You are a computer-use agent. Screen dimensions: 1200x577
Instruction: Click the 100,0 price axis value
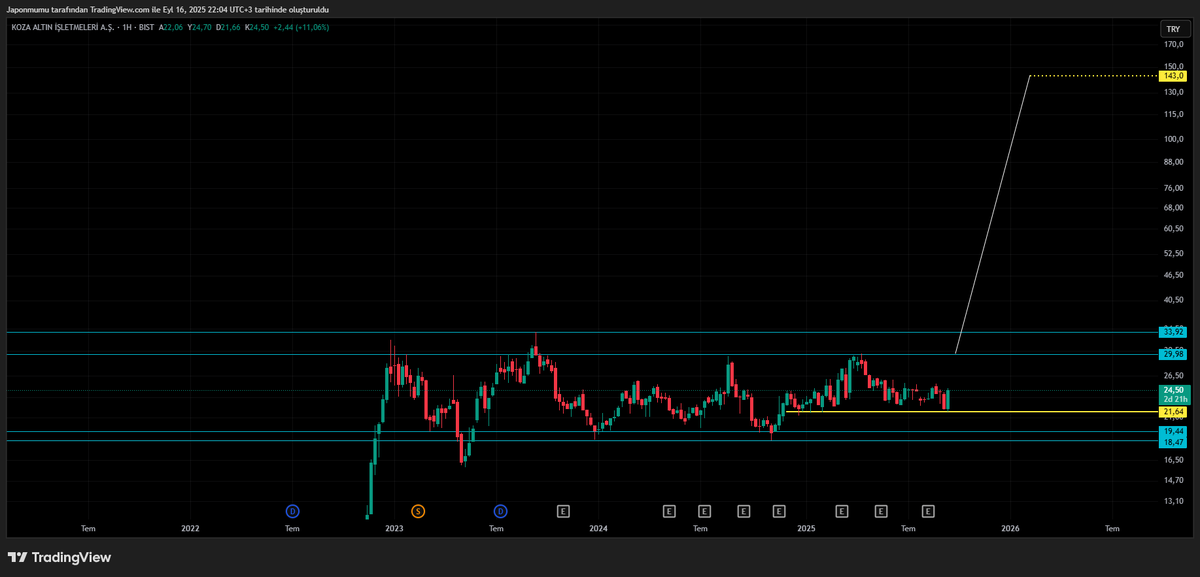(1173, 139)
